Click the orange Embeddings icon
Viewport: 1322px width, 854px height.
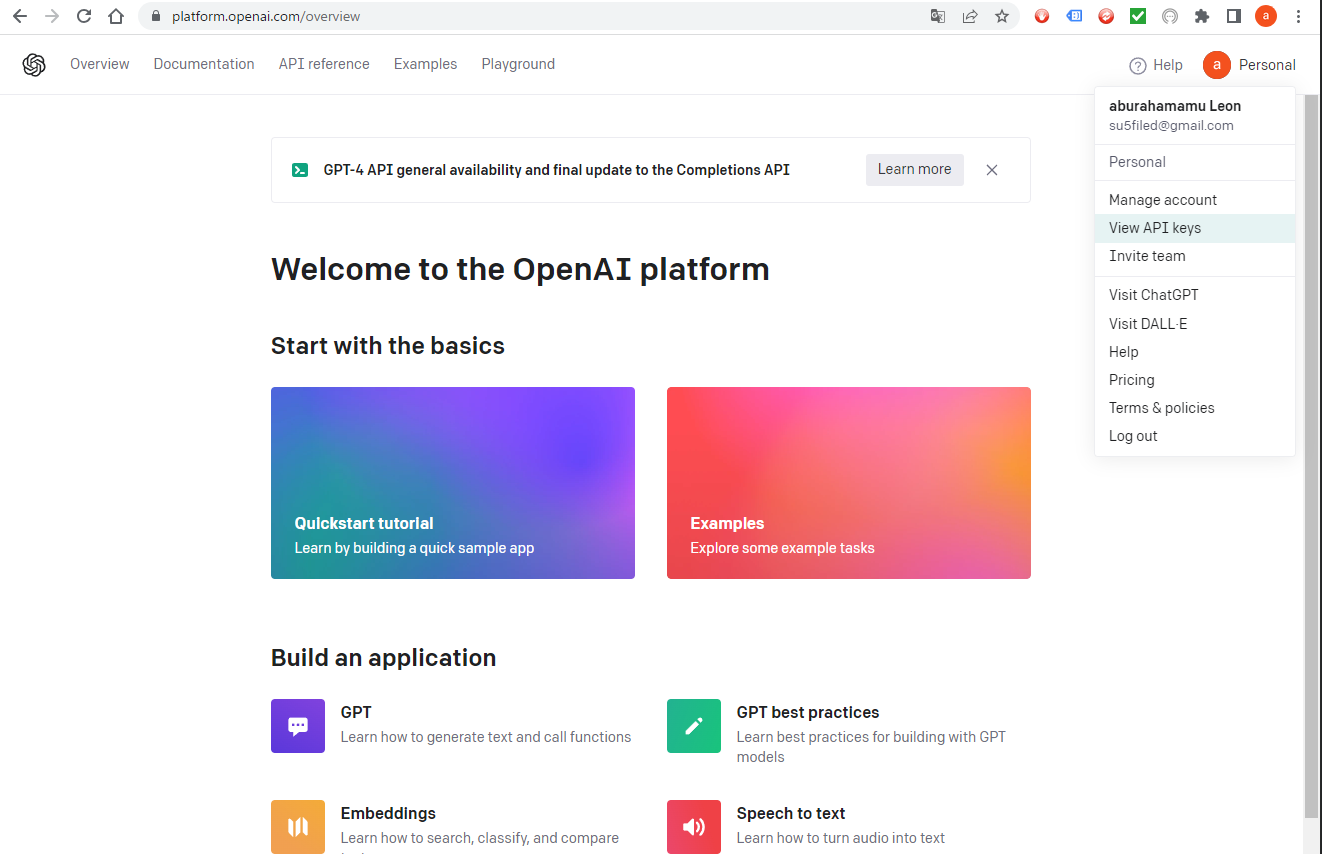point(298,826)
